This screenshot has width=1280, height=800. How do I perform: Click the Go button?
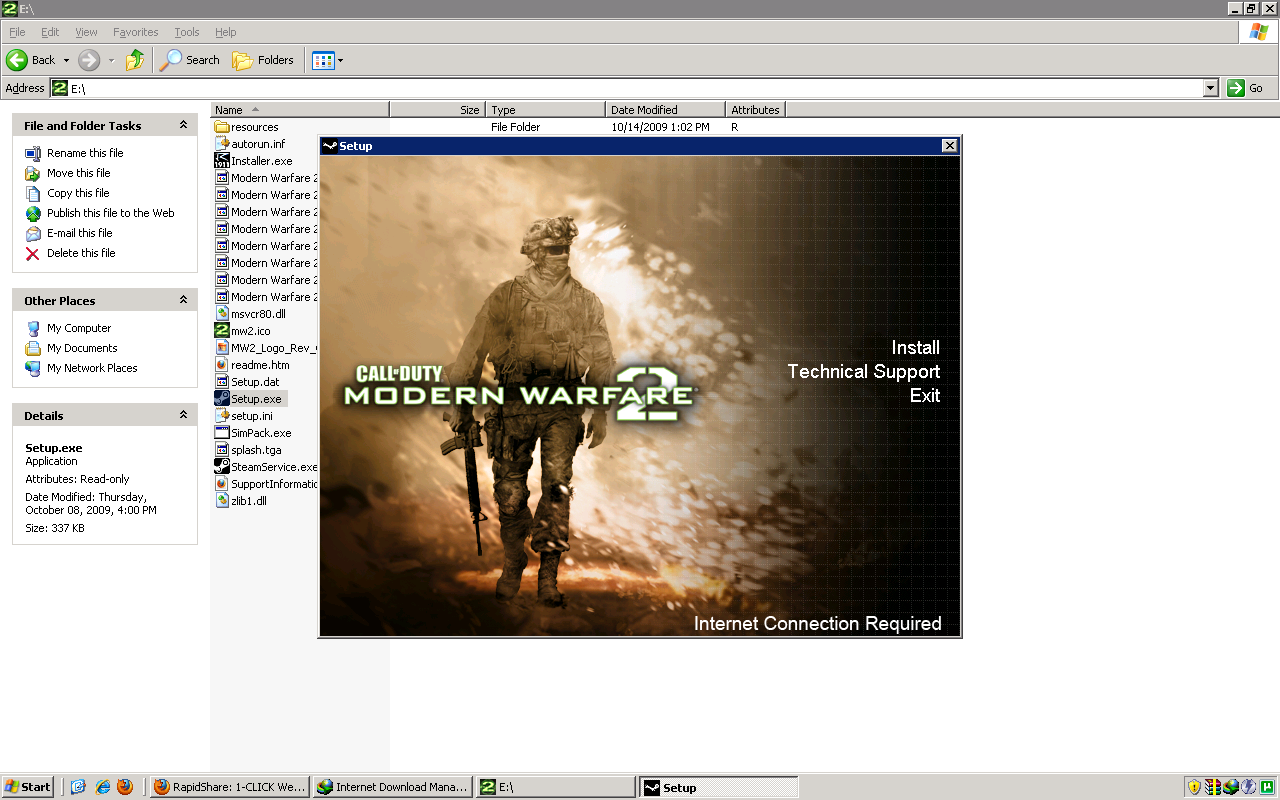pyautogui.click(x=1247, y=88)
